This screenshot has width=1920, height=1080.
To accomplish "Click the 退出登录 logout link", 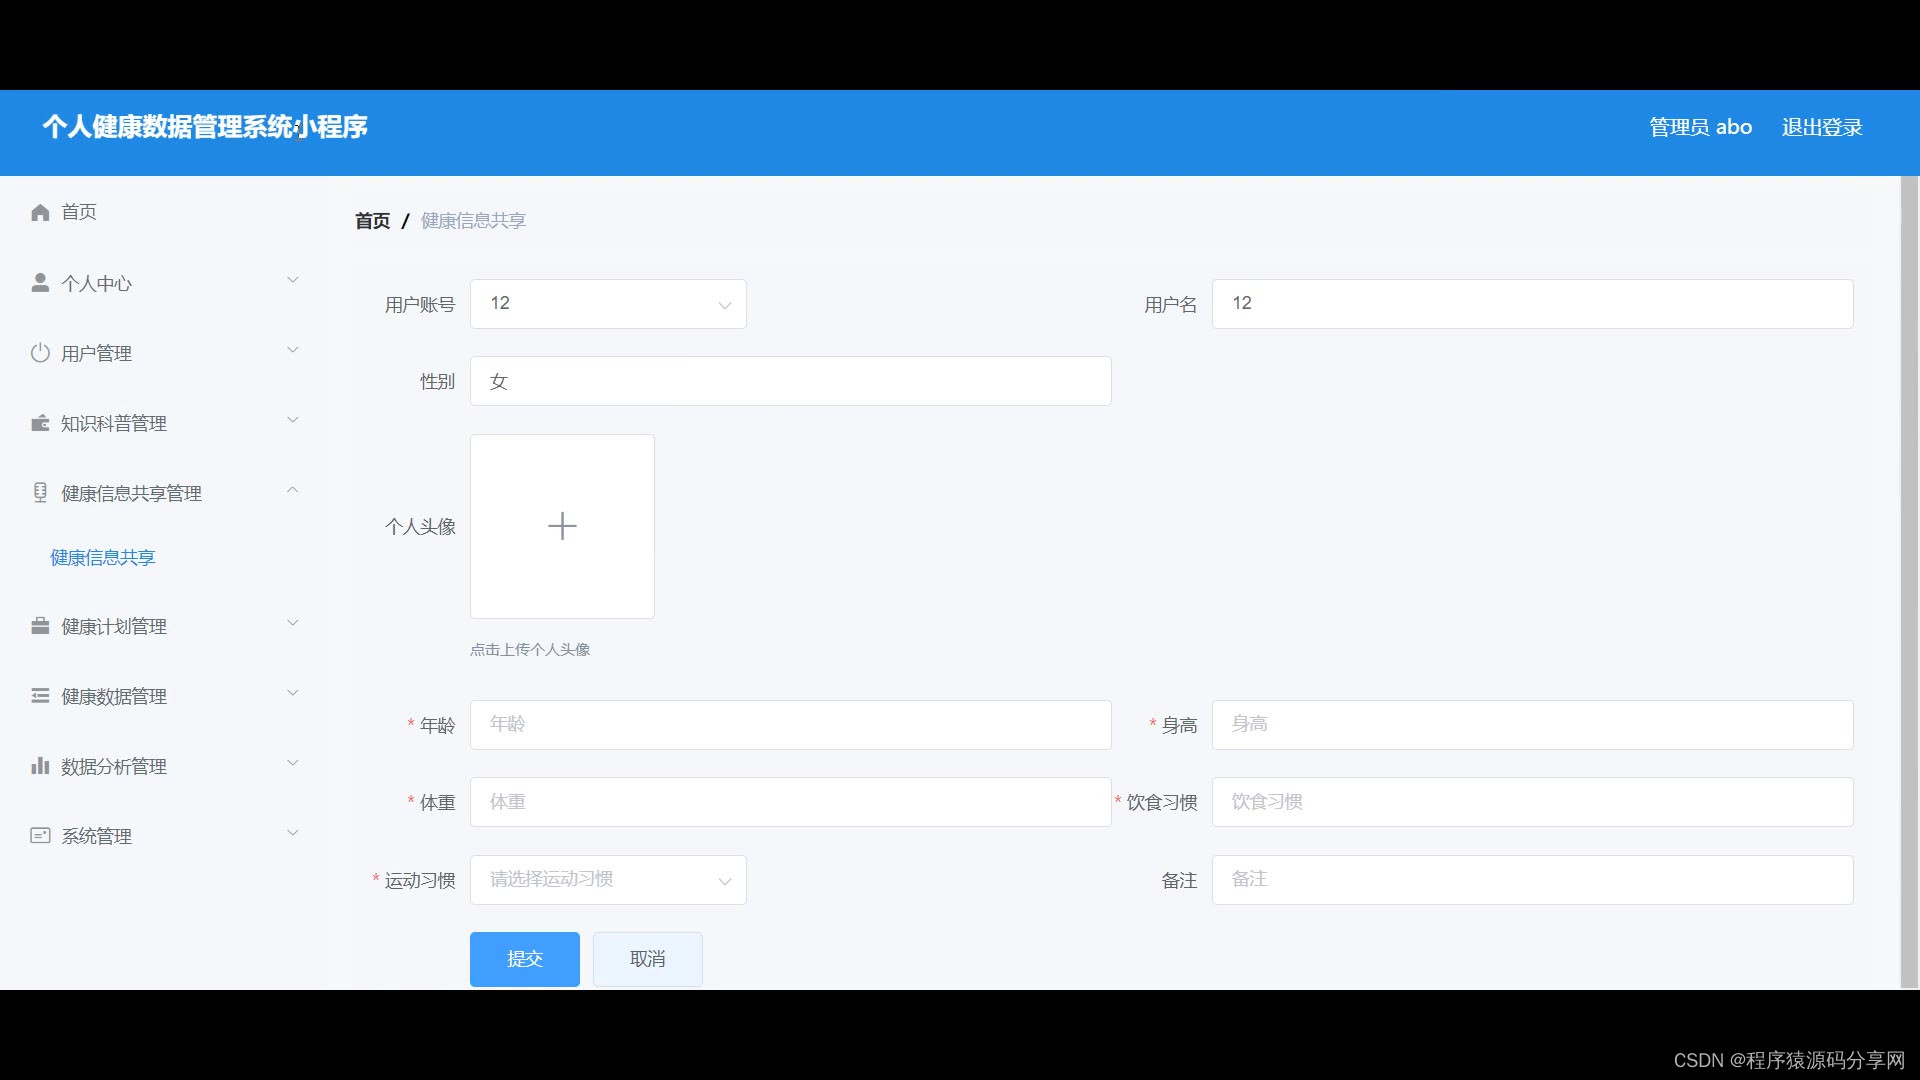I will tap(1822, 127).
